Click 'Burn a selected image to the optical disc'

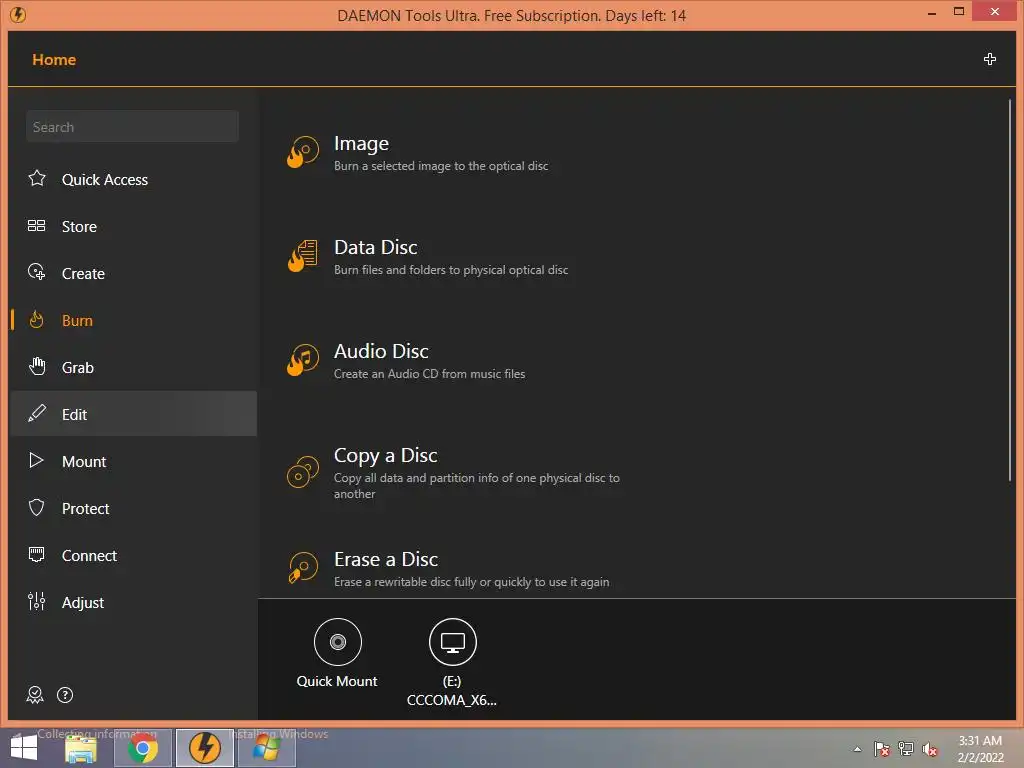tap(441, 166)
